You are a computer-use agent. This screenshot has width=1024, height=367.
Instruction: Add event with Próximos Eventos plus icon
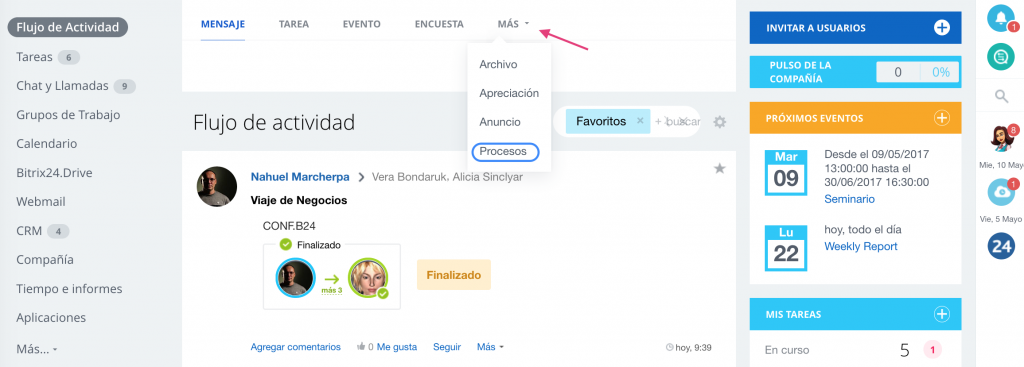pos(941,118)
